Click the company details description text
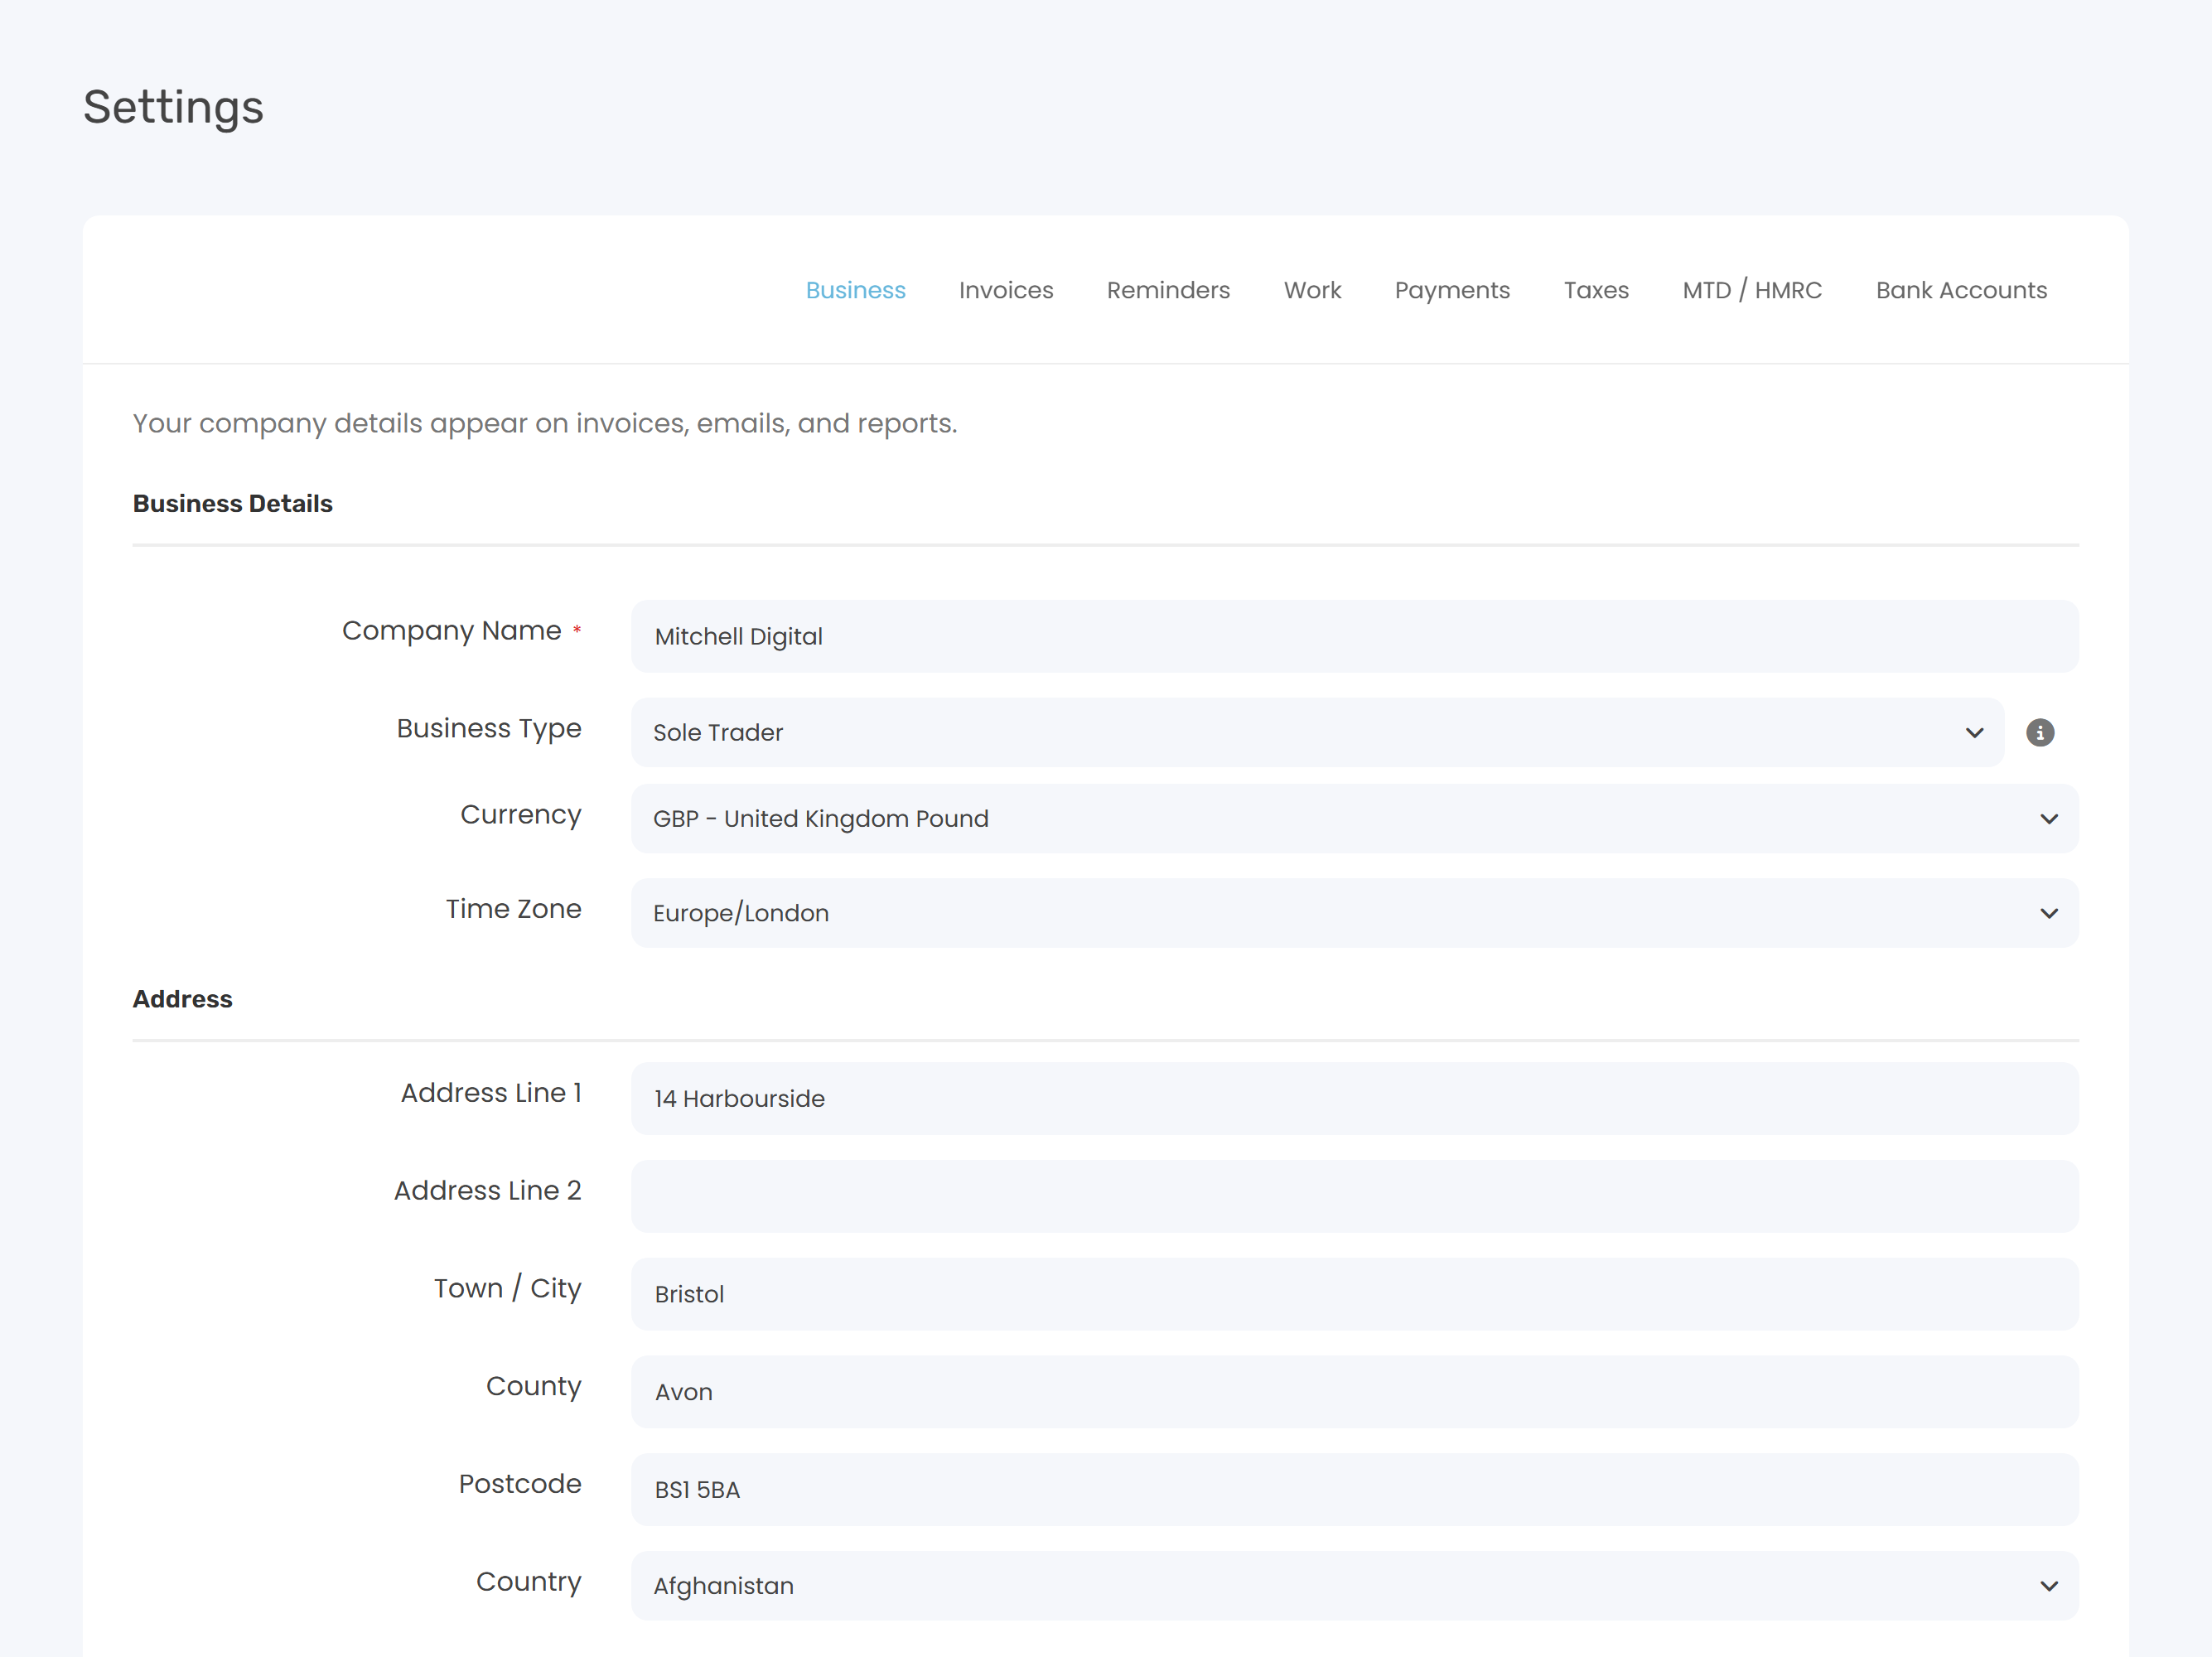This screenshot has width=2212, height=1657. (x=545, y=424)
